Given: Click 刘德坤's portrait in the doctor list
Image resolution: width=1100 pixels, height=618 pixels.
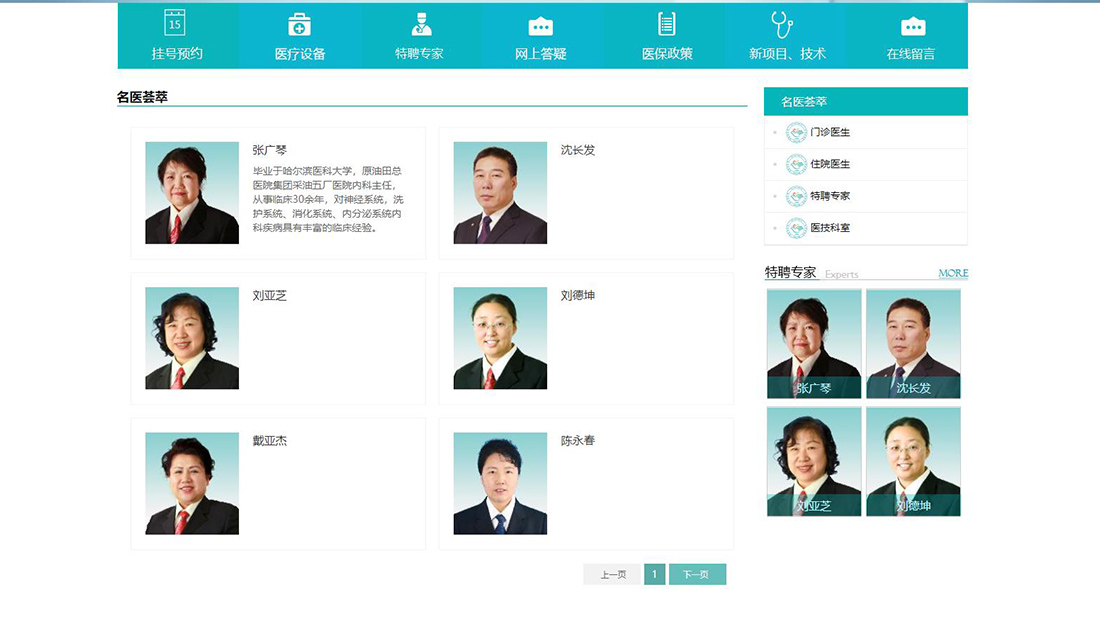Looking at the screenshot, I should (498, 338).
